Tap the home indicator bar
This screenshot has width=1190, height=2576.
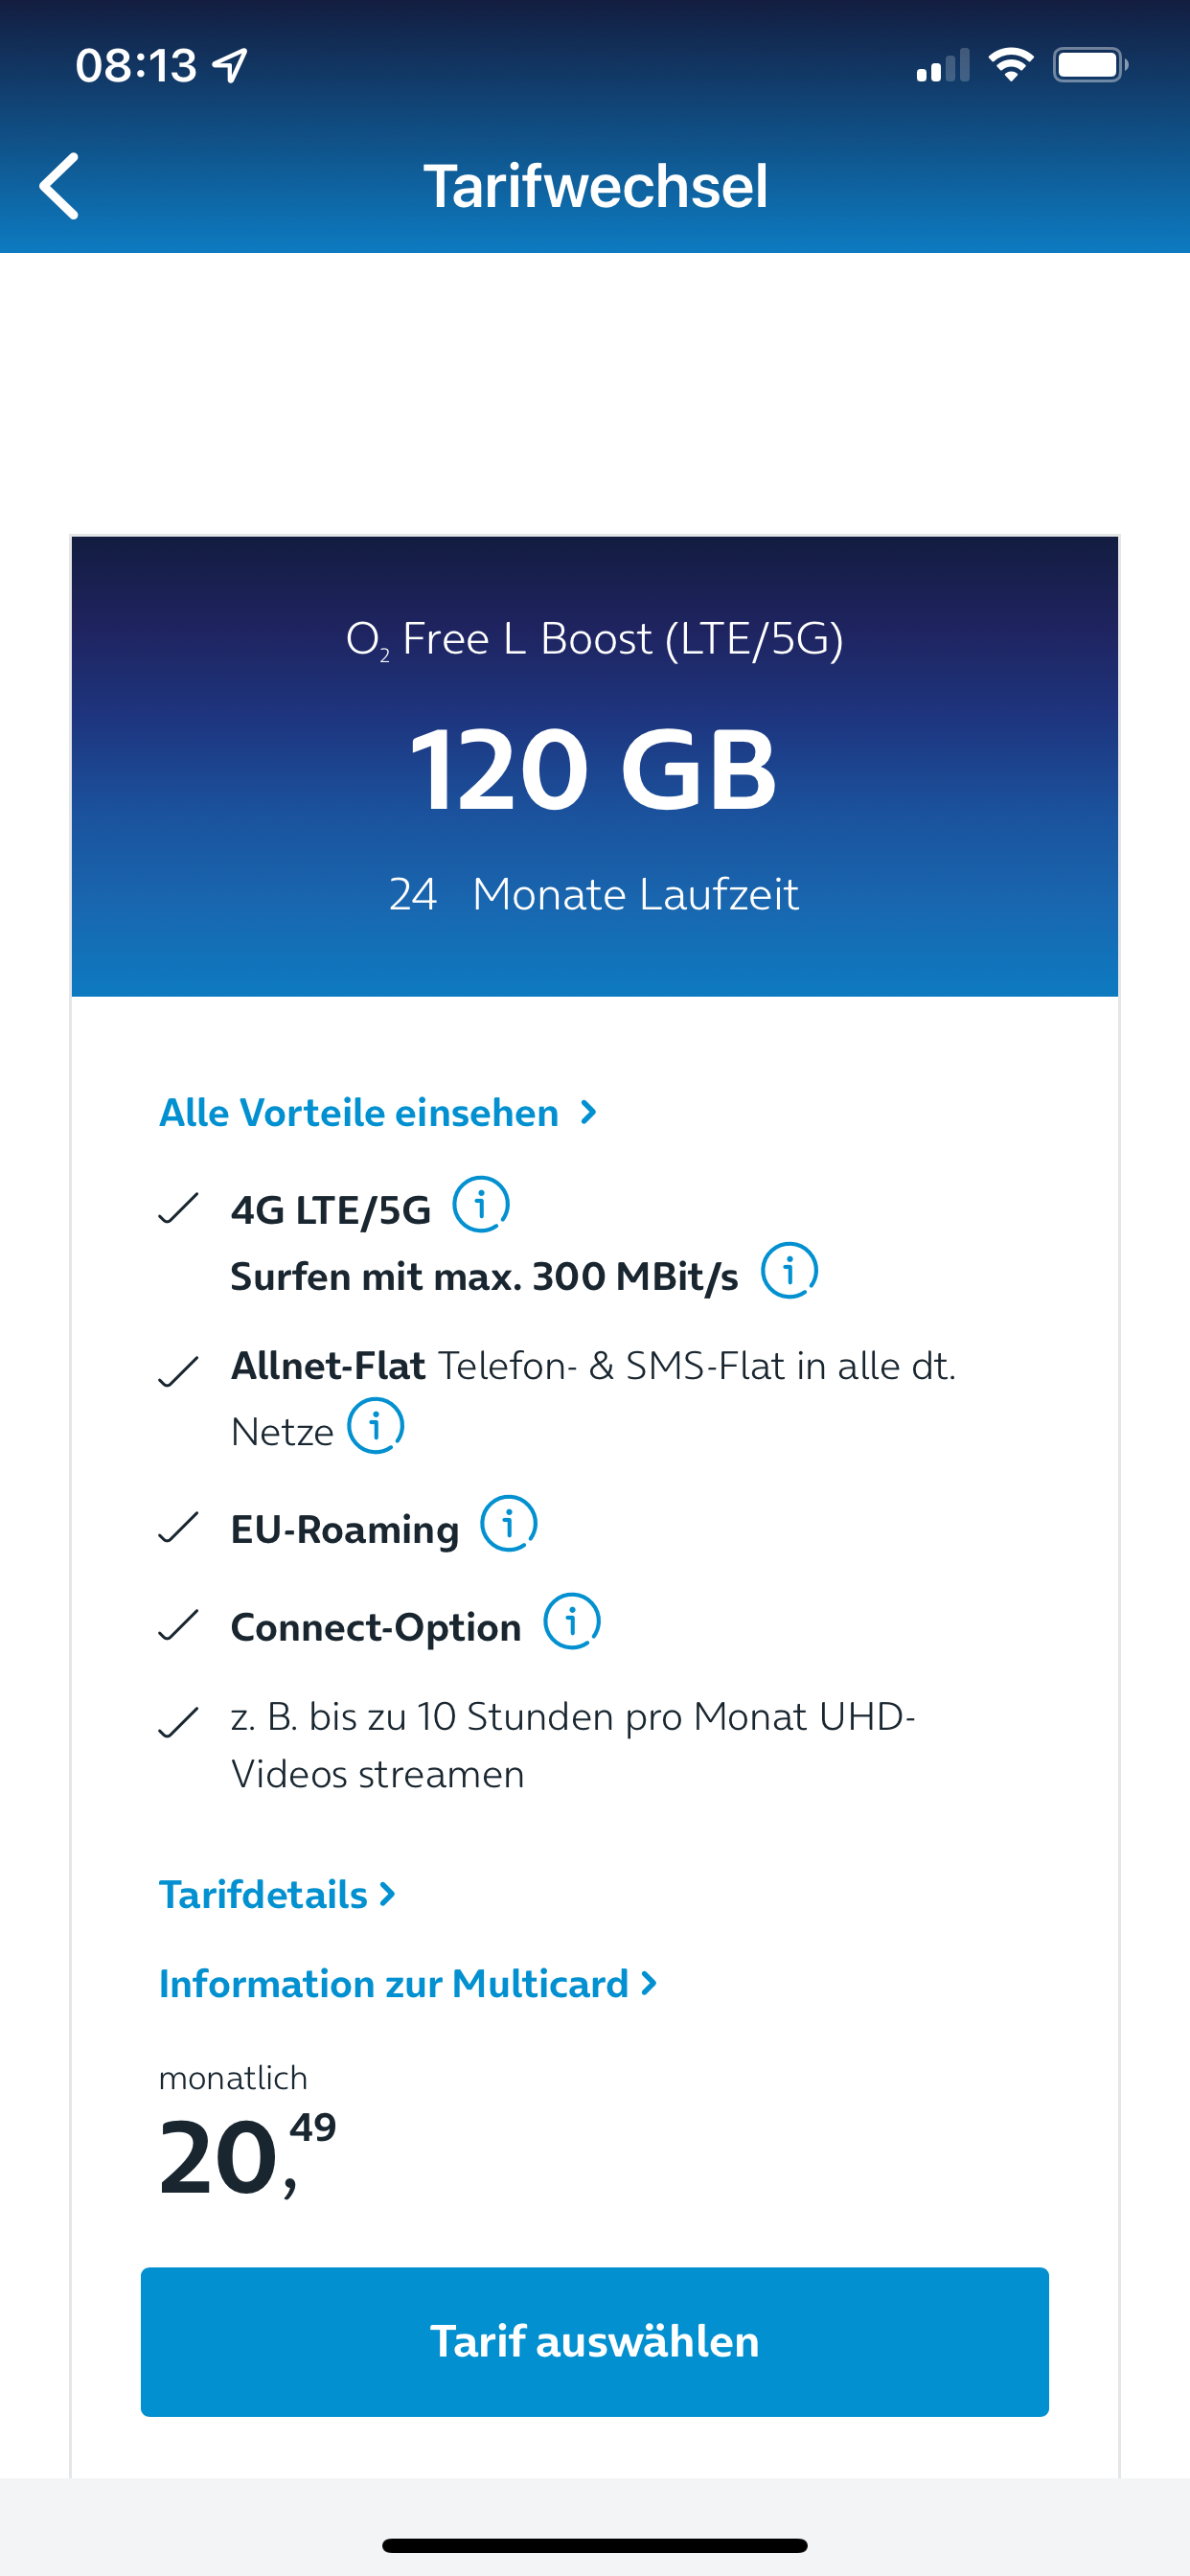[595, 2545]
